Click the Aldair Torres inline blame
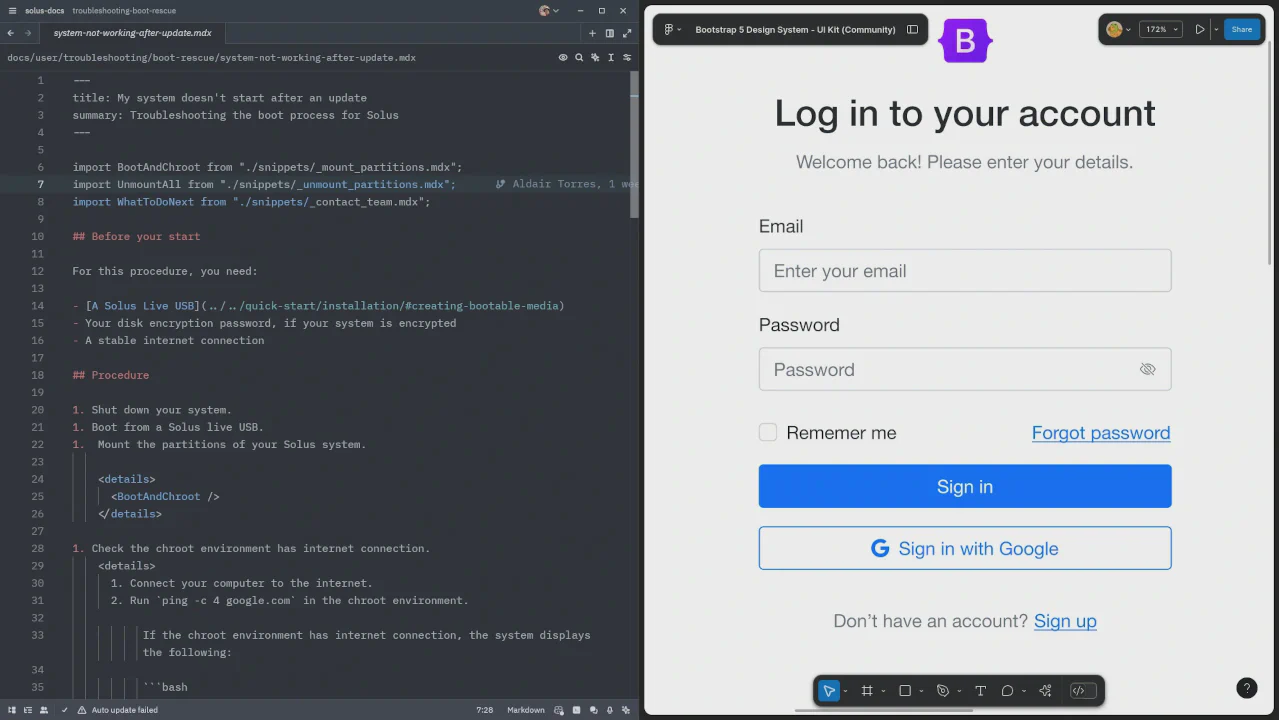 (x=566, y=184)
